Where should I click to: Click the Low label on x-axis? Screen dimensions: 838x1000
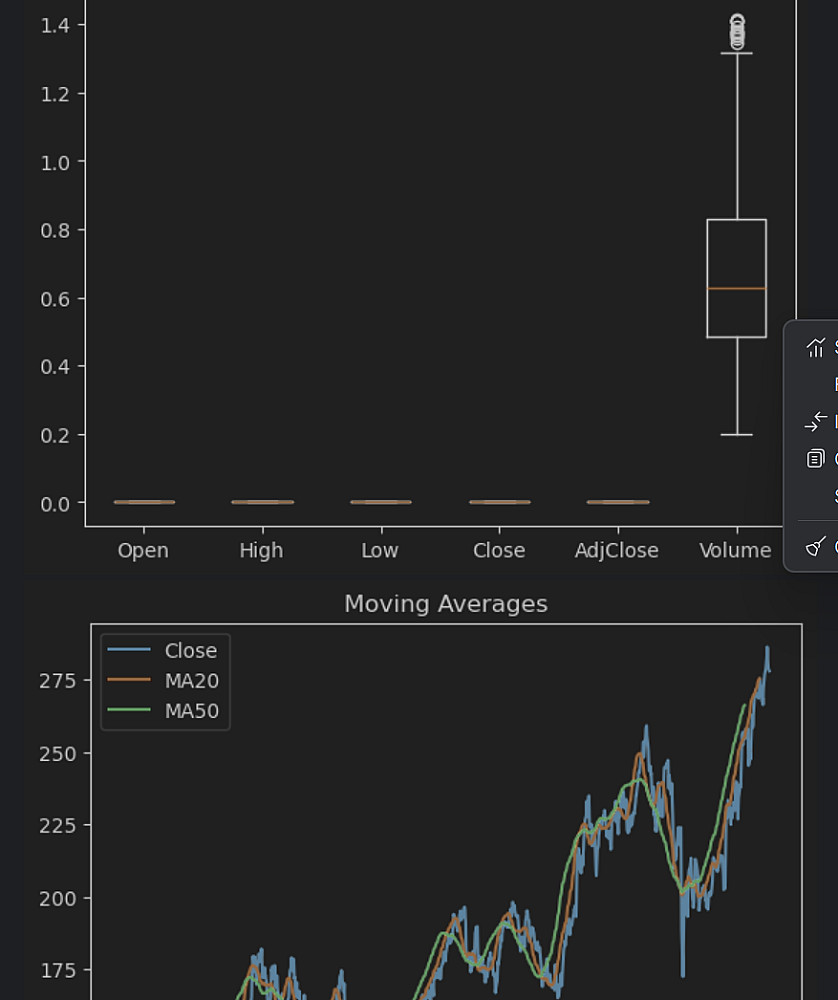(380, 551)
